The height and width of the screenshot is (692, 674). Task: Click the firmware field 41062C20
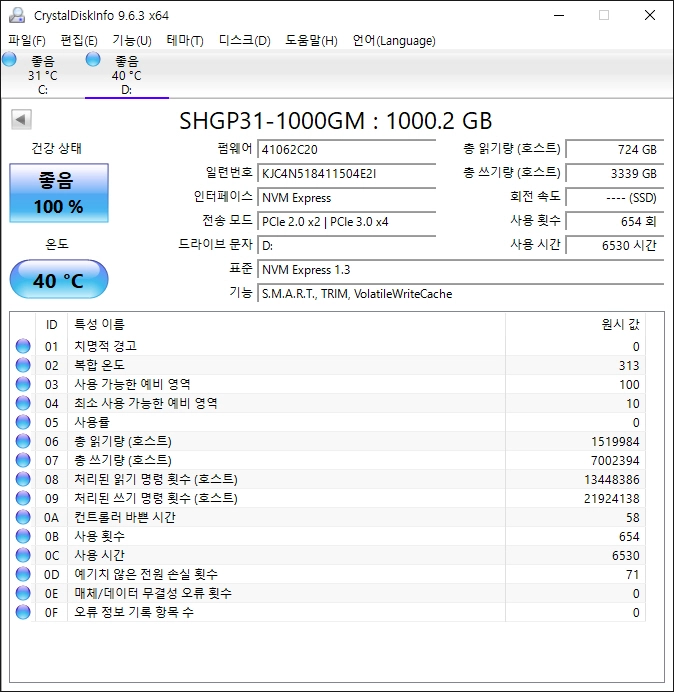[346, 150]
